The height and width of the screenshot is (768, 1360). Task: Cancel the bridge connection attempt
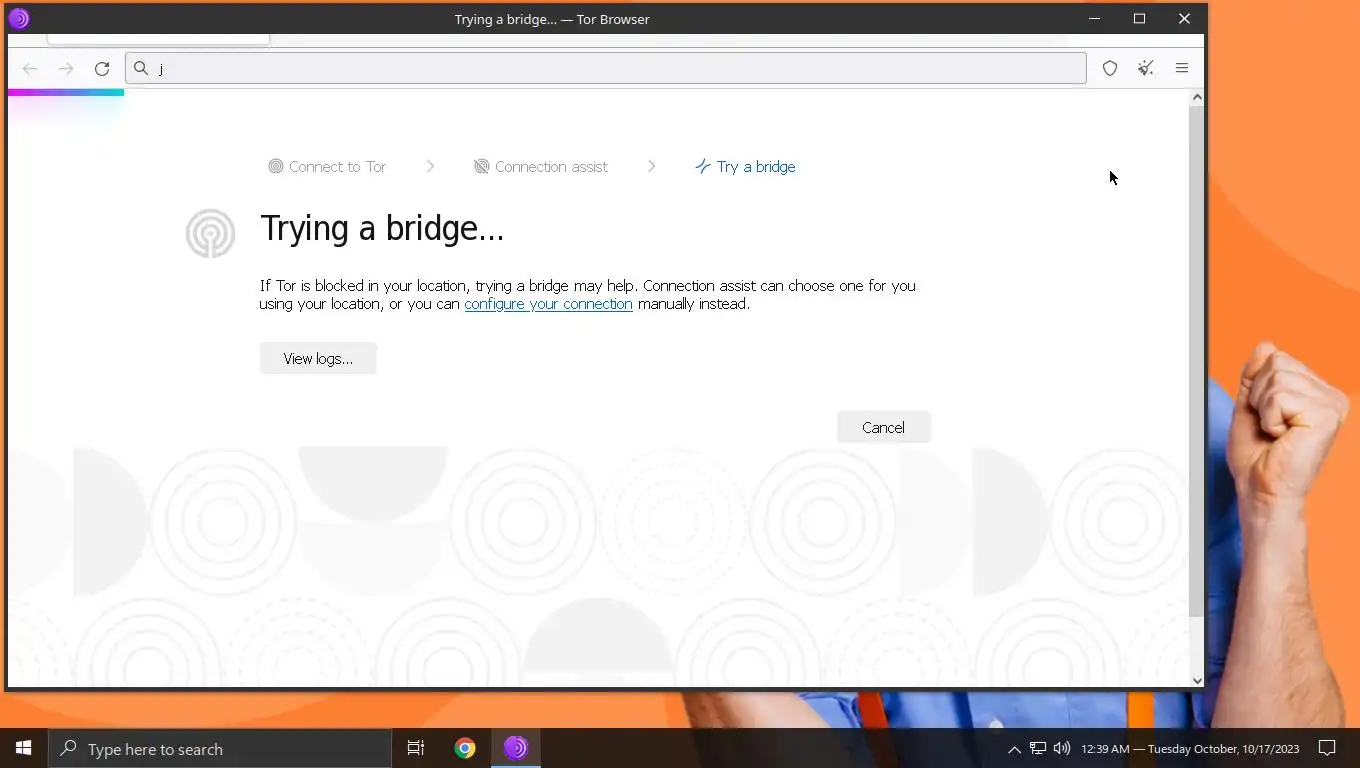pyautogui.click(x=883, y=427)
